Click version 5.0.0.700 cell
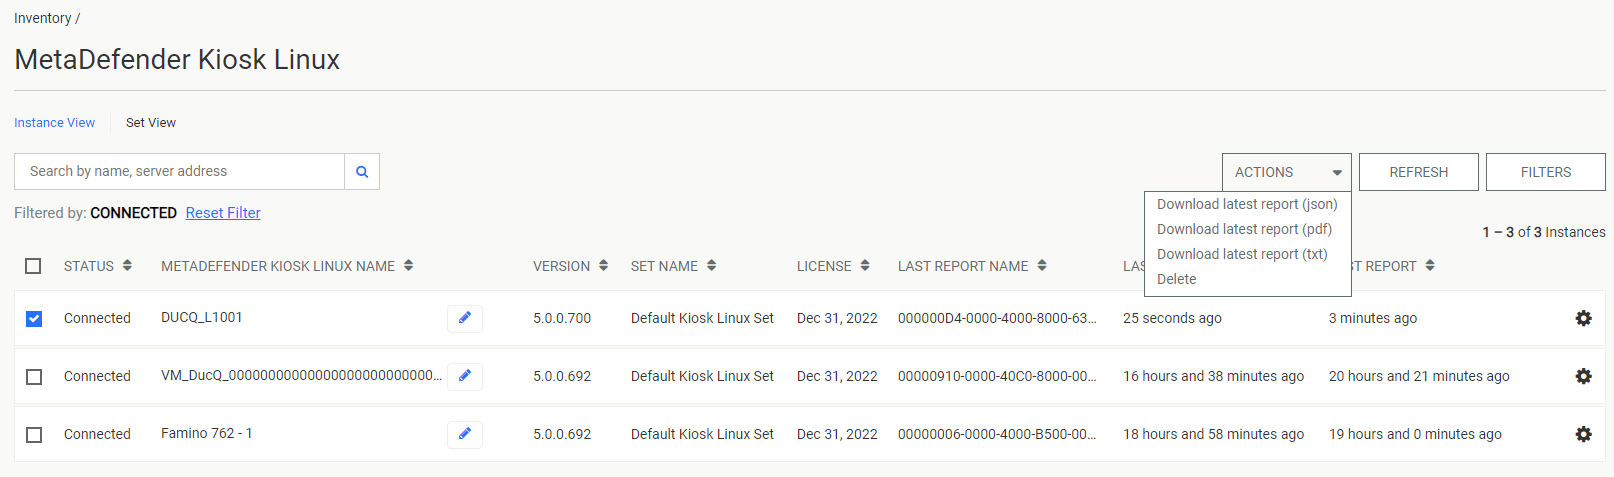Image resolution: width=1614 pixels, height=477 pixels. 562,318
